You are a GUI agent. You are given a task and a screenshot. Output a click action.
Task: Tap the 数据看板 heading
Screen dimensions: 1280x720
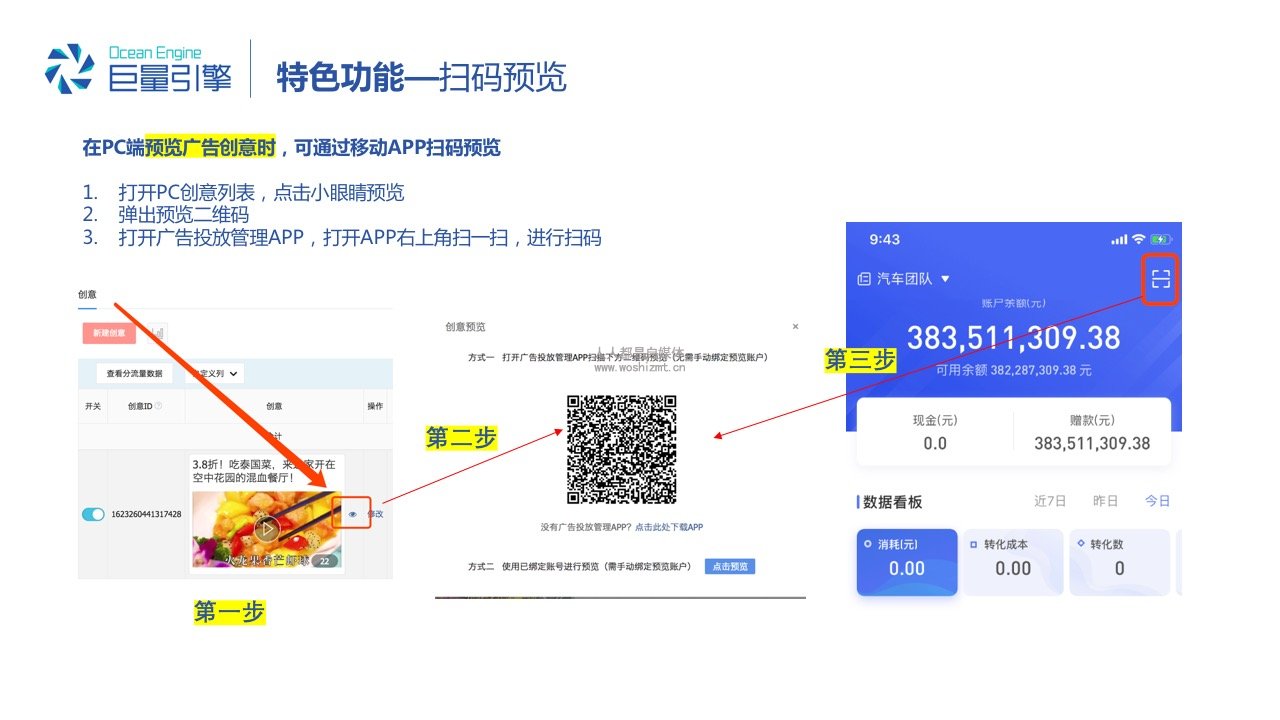893,501
